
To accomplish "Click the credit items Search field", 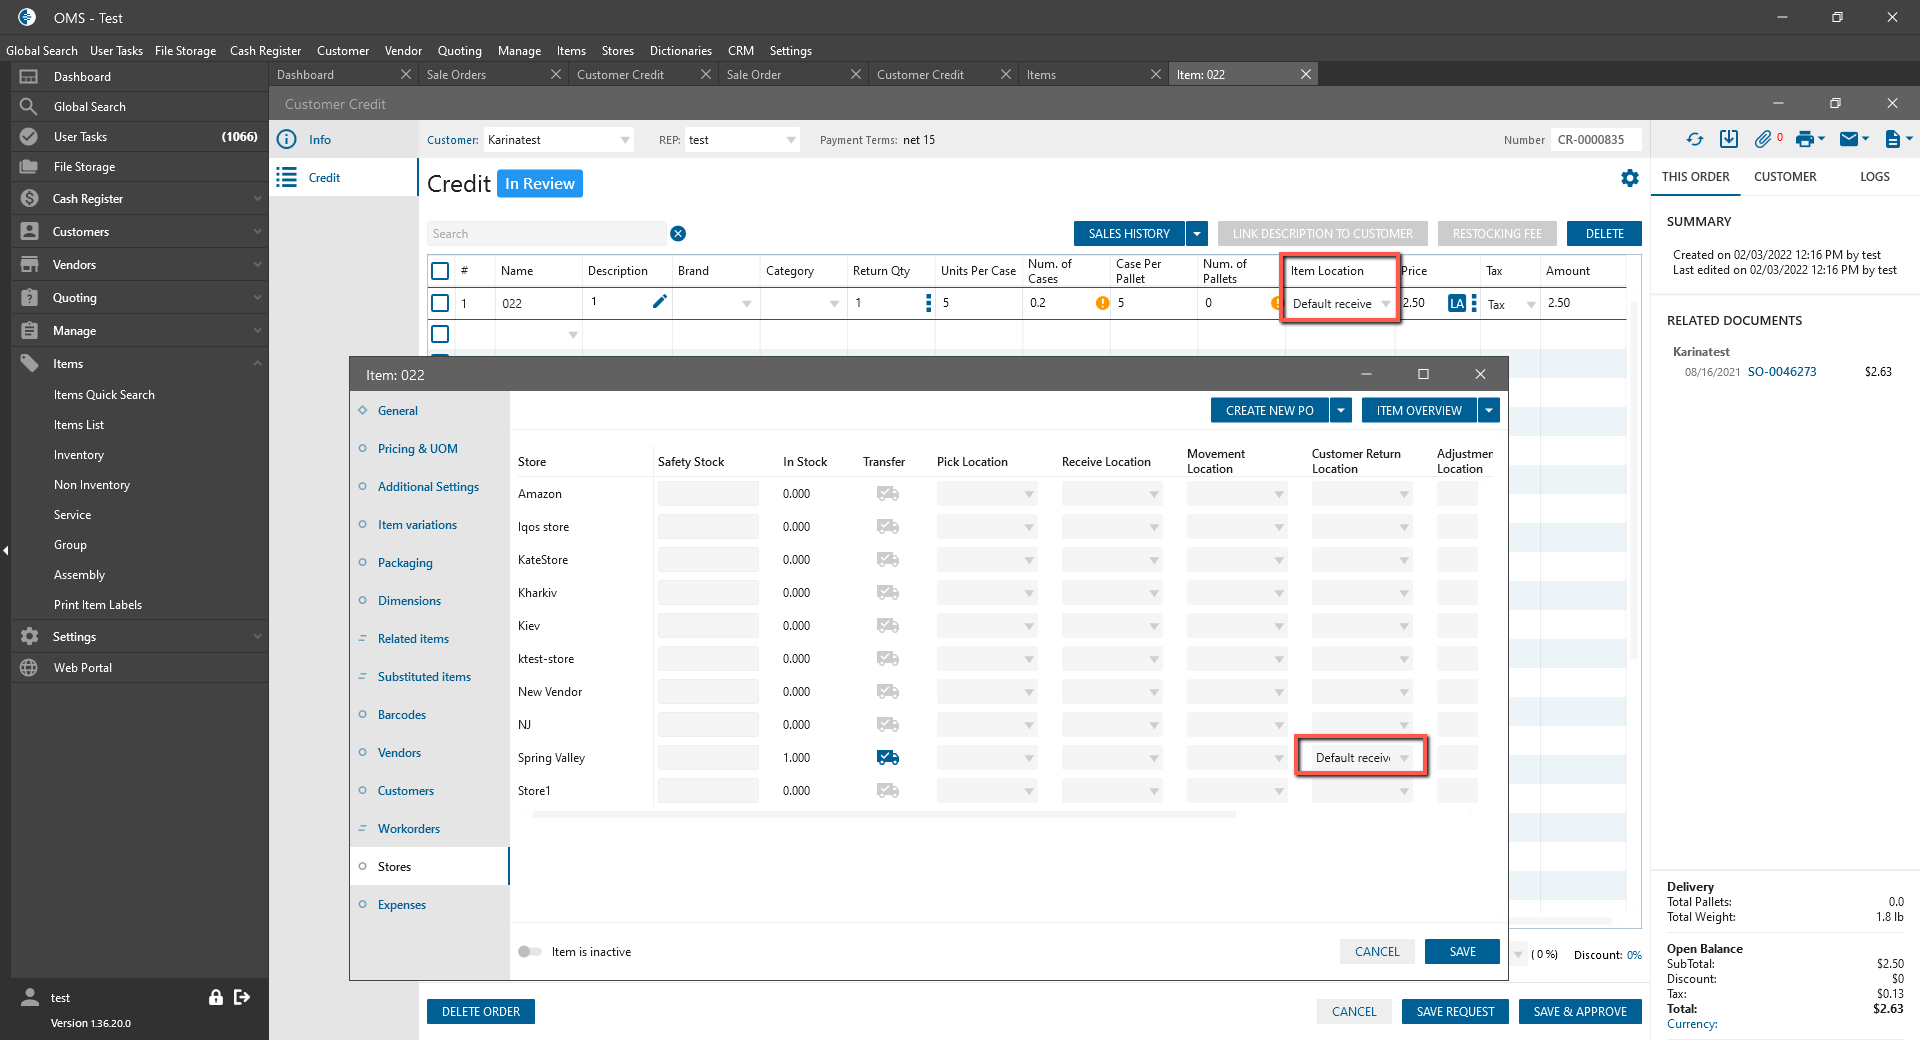I will (x=546, y=234).
